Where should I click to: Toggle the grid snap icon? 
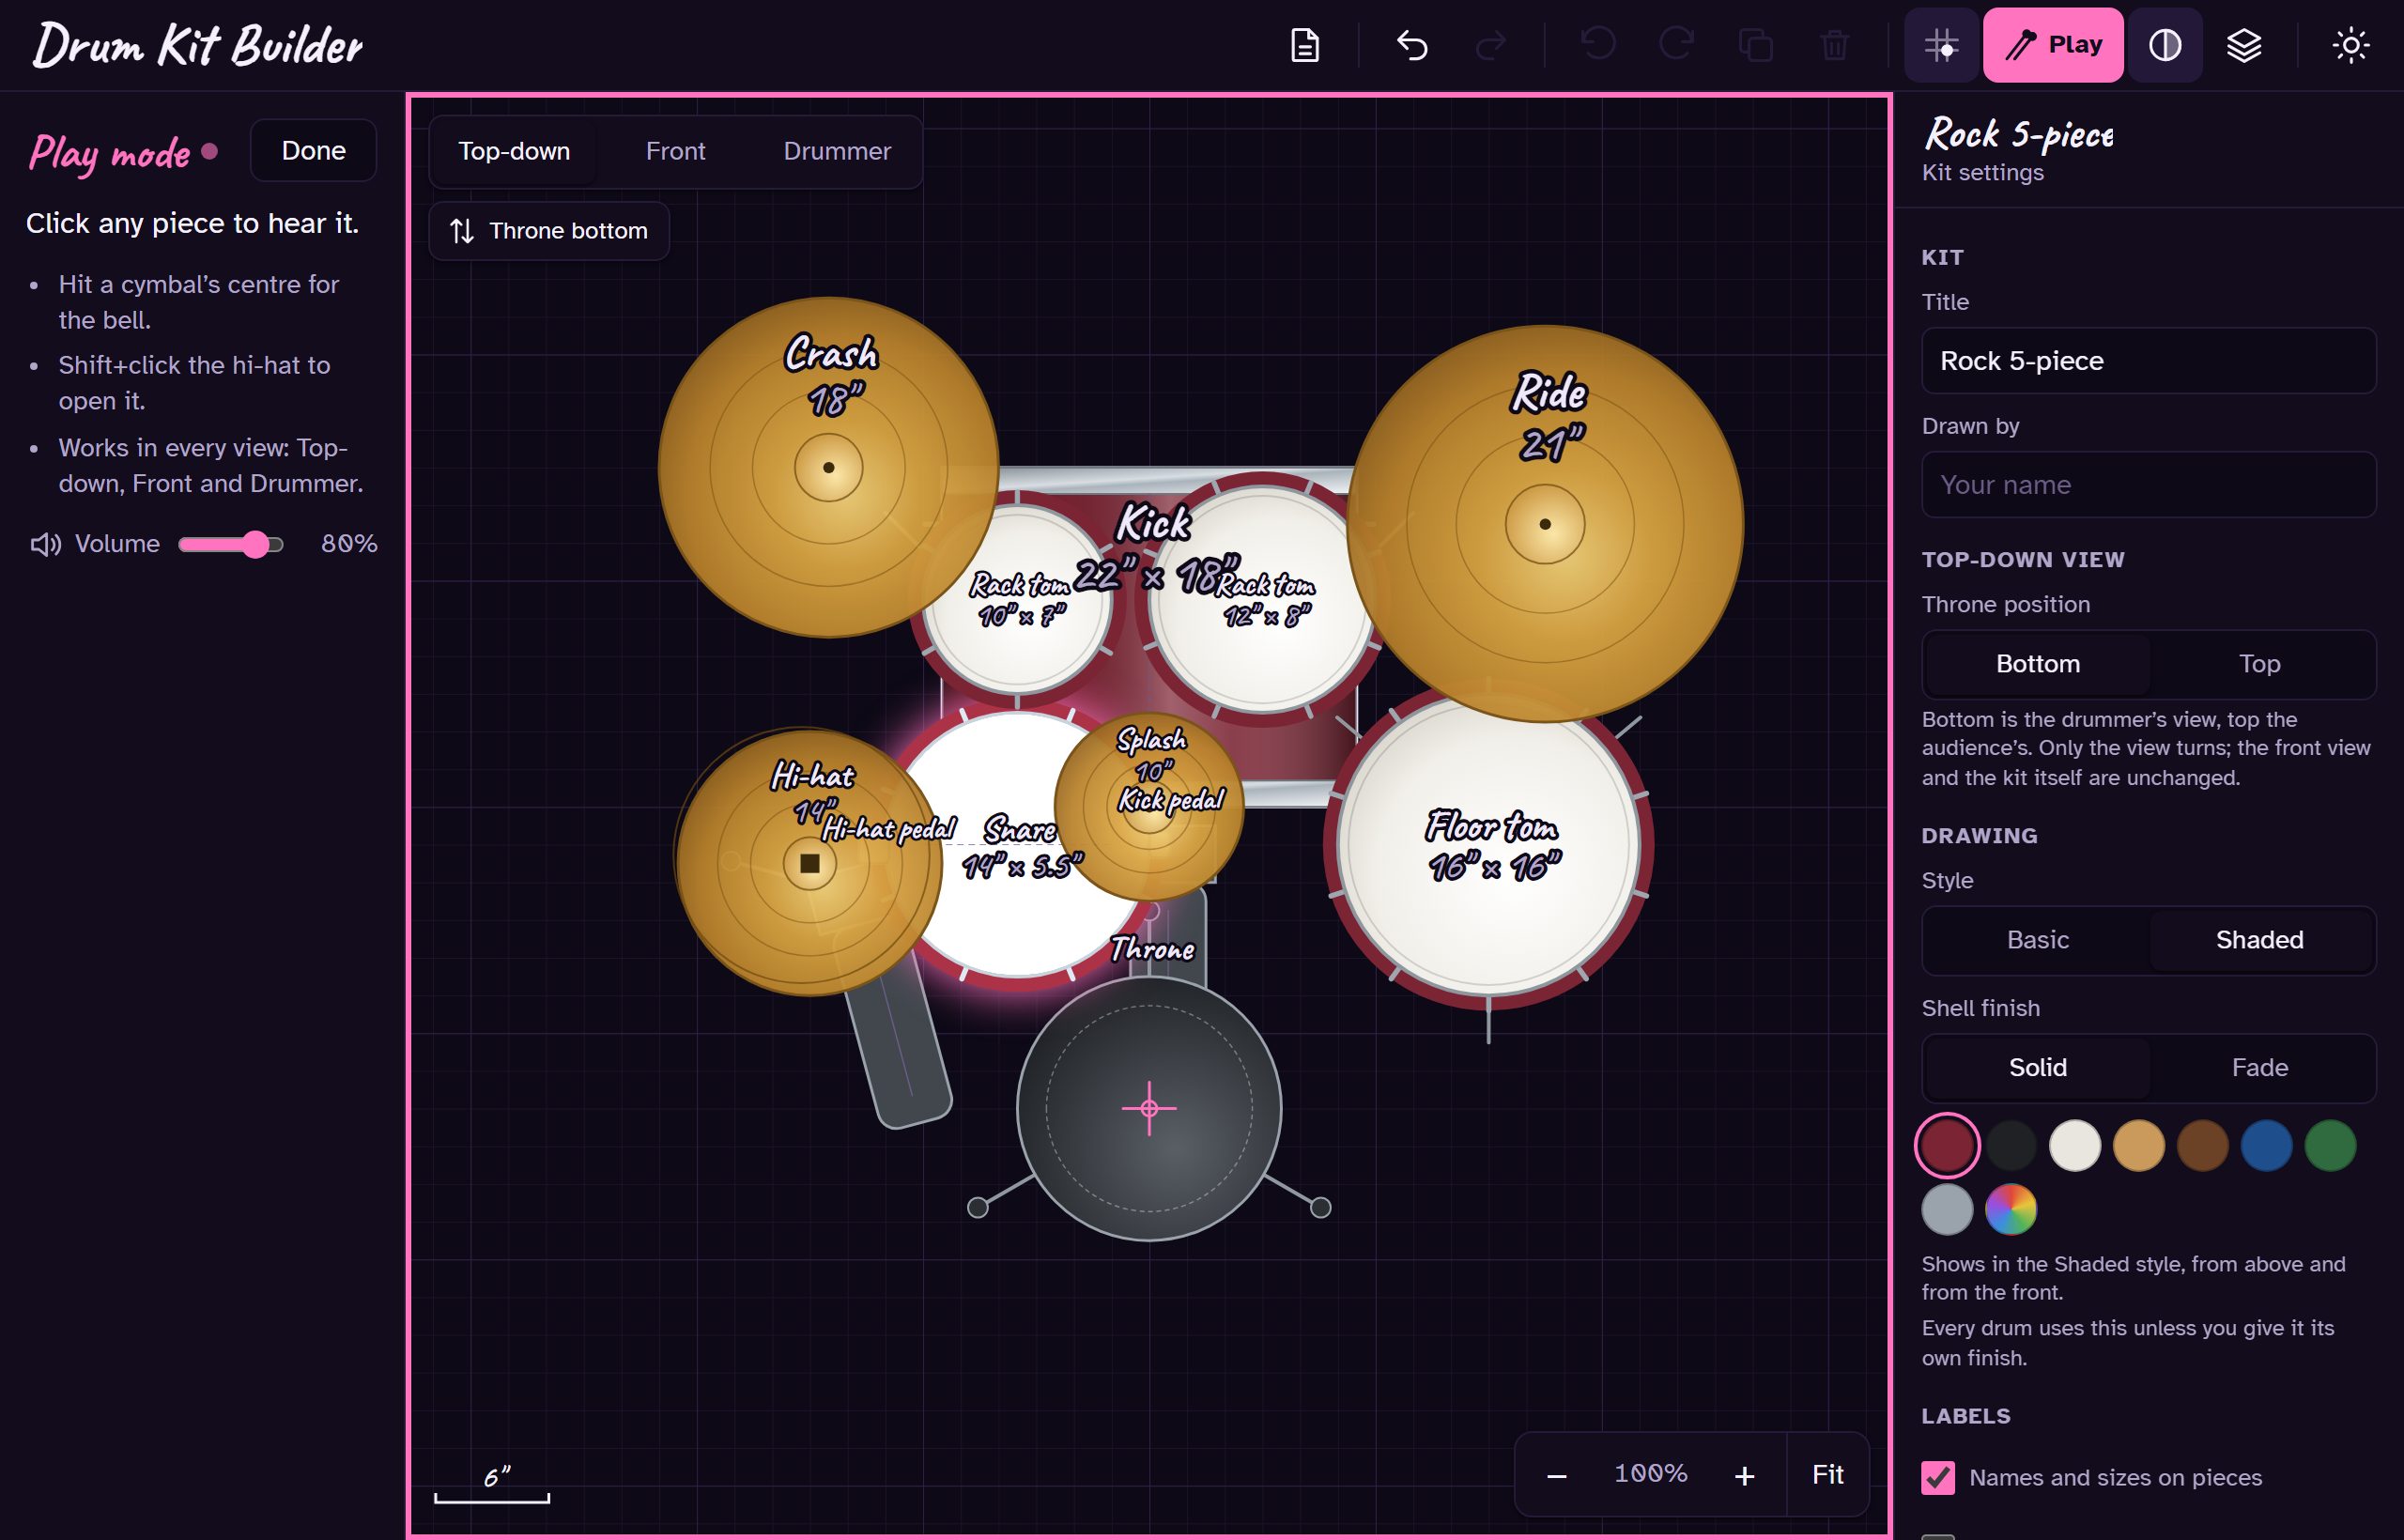click(1941, 45)
